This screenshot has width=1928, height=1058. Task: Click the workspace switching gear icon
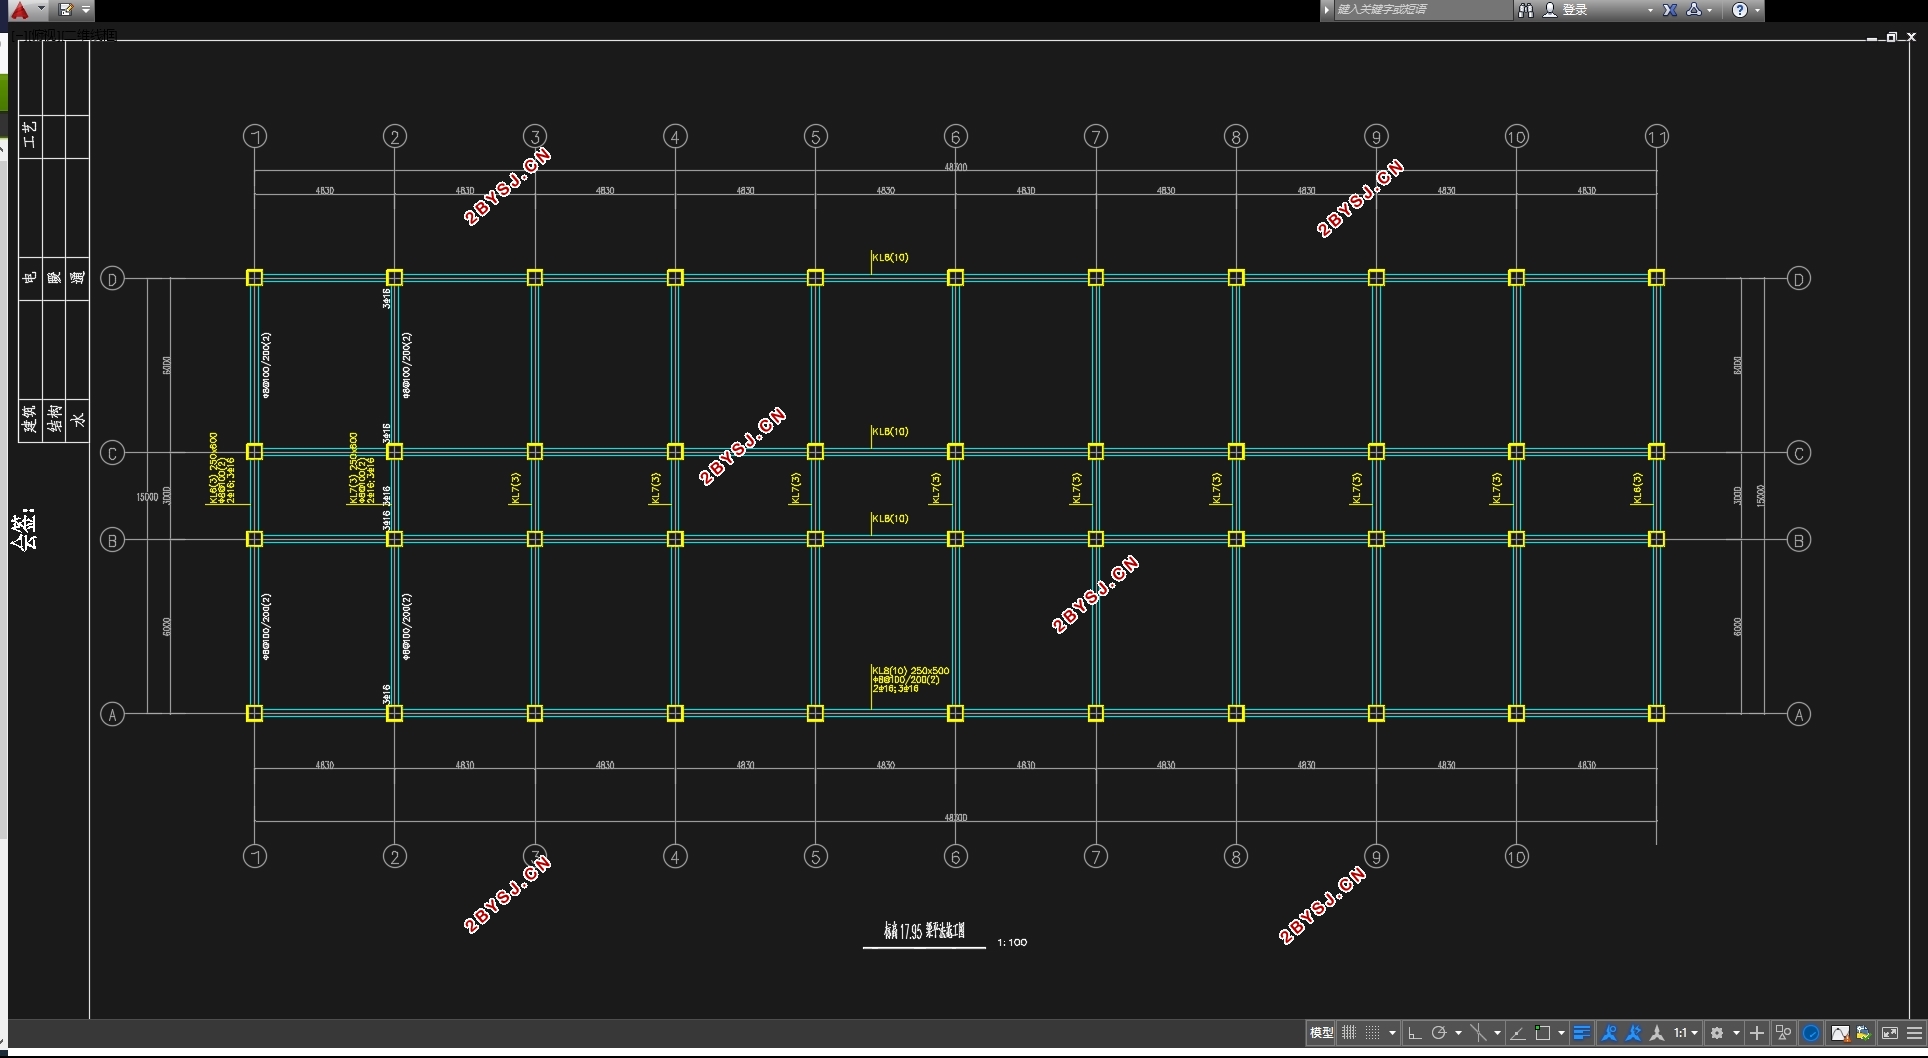click(x=1717, y=1033)
